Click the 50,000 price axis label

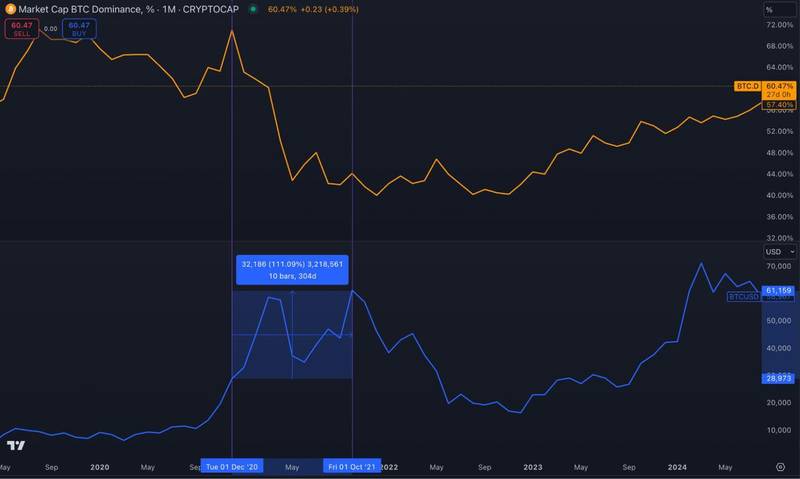(x=779, y=320)
